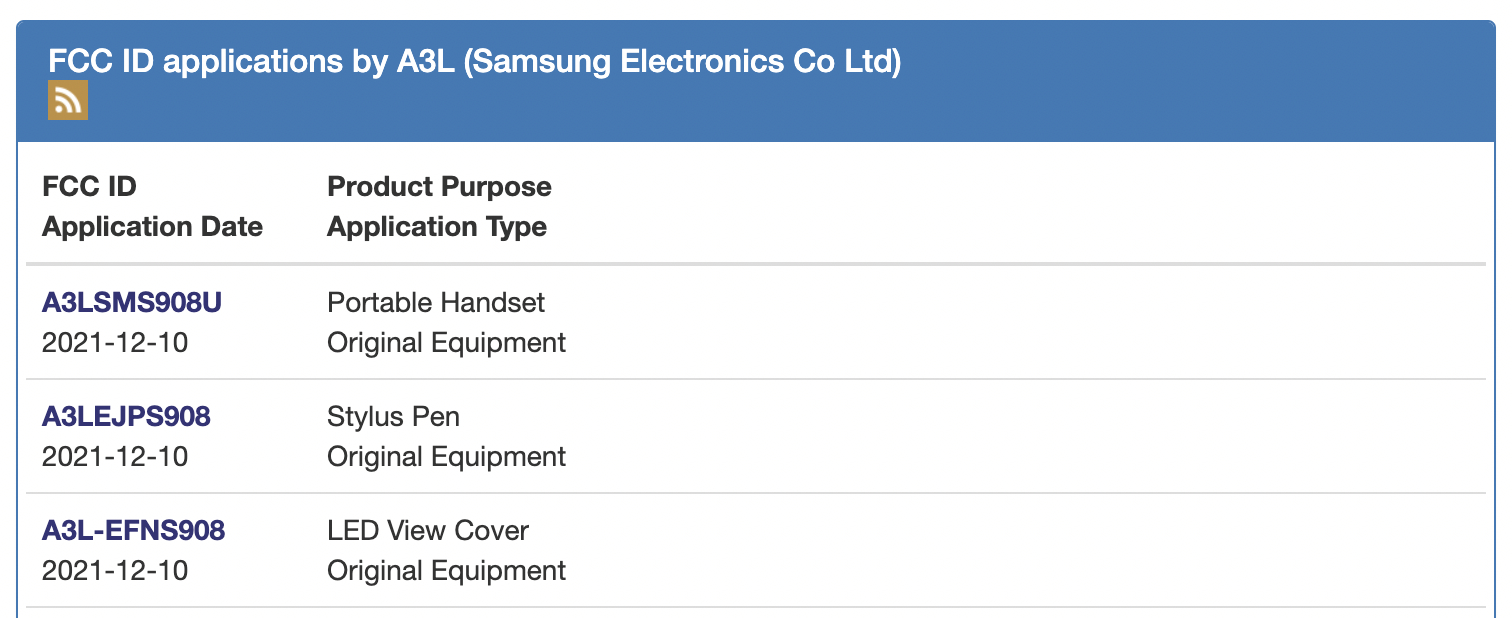
Task: Open the RSS feed icon
Action: coord(68,100)
